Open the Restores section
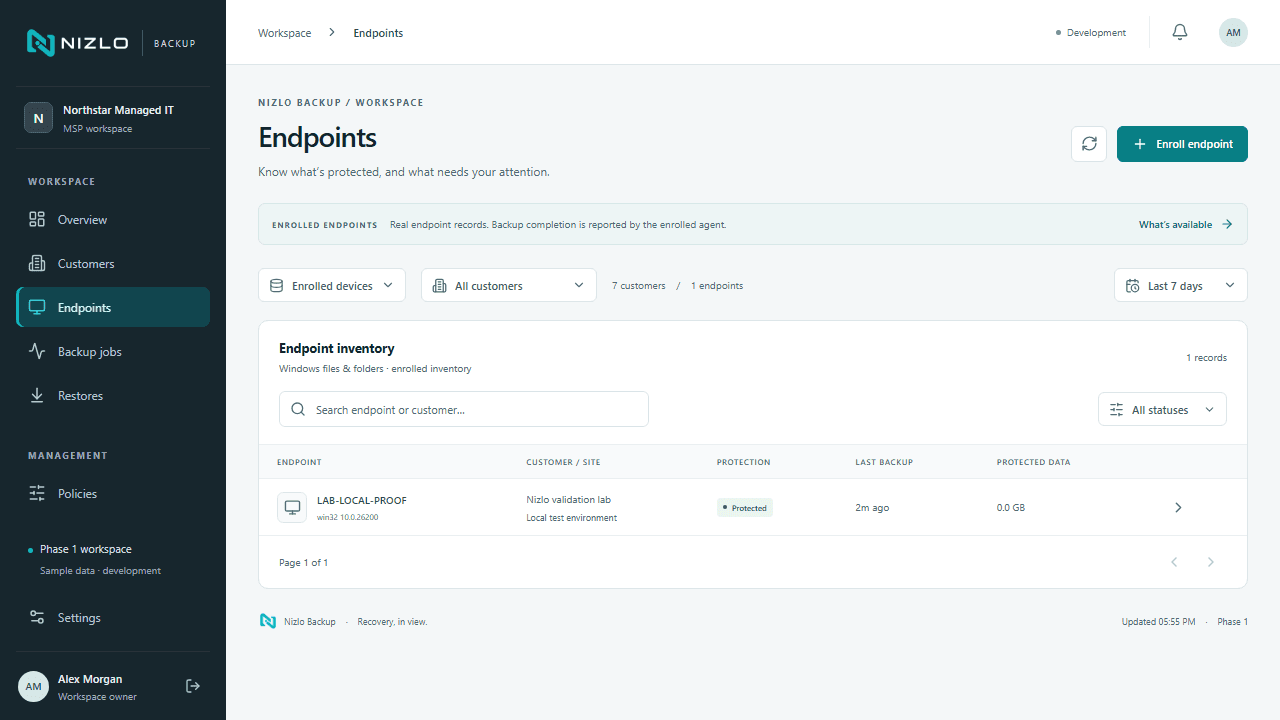 coord(113,395)
